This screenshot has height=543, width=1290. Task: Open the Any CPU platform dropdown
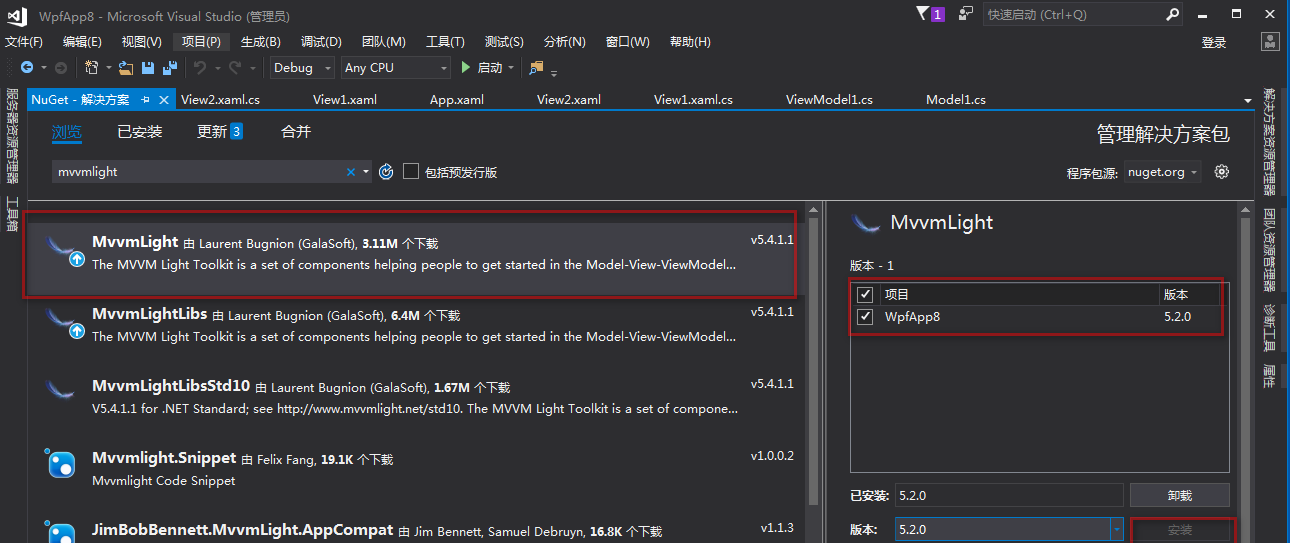pos(395,67)
